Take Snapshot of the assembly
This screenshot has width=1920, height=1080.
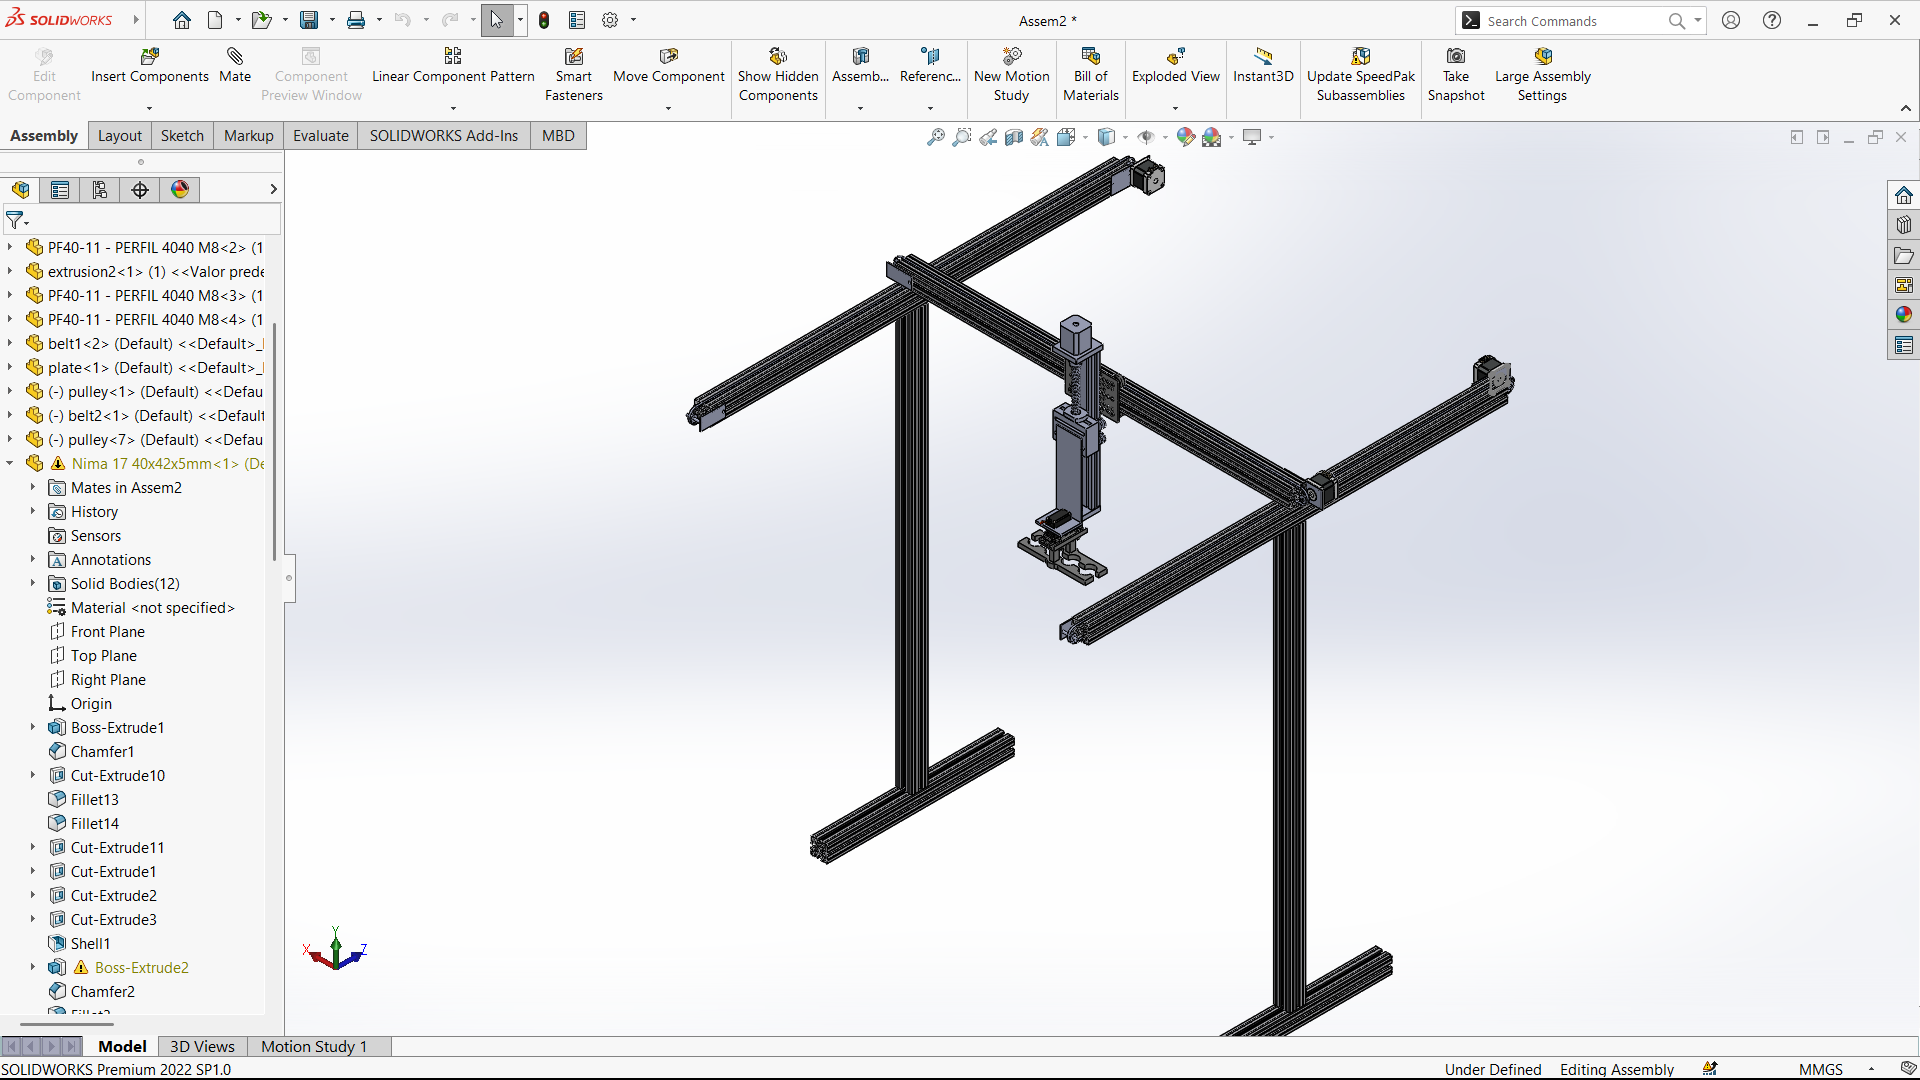(1456, 75)
